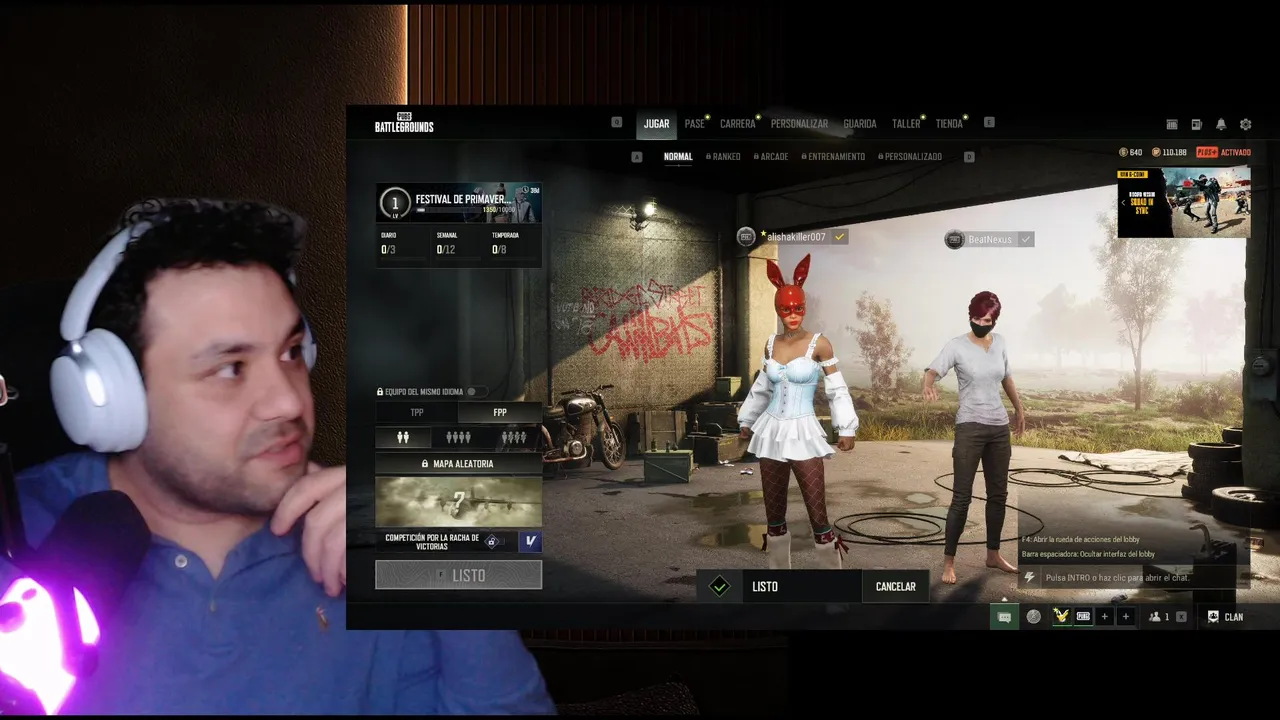This screenshot has height=720, width=1280.
Task: Click the X key hint beside friends count
Action: tap(1181, 617)
